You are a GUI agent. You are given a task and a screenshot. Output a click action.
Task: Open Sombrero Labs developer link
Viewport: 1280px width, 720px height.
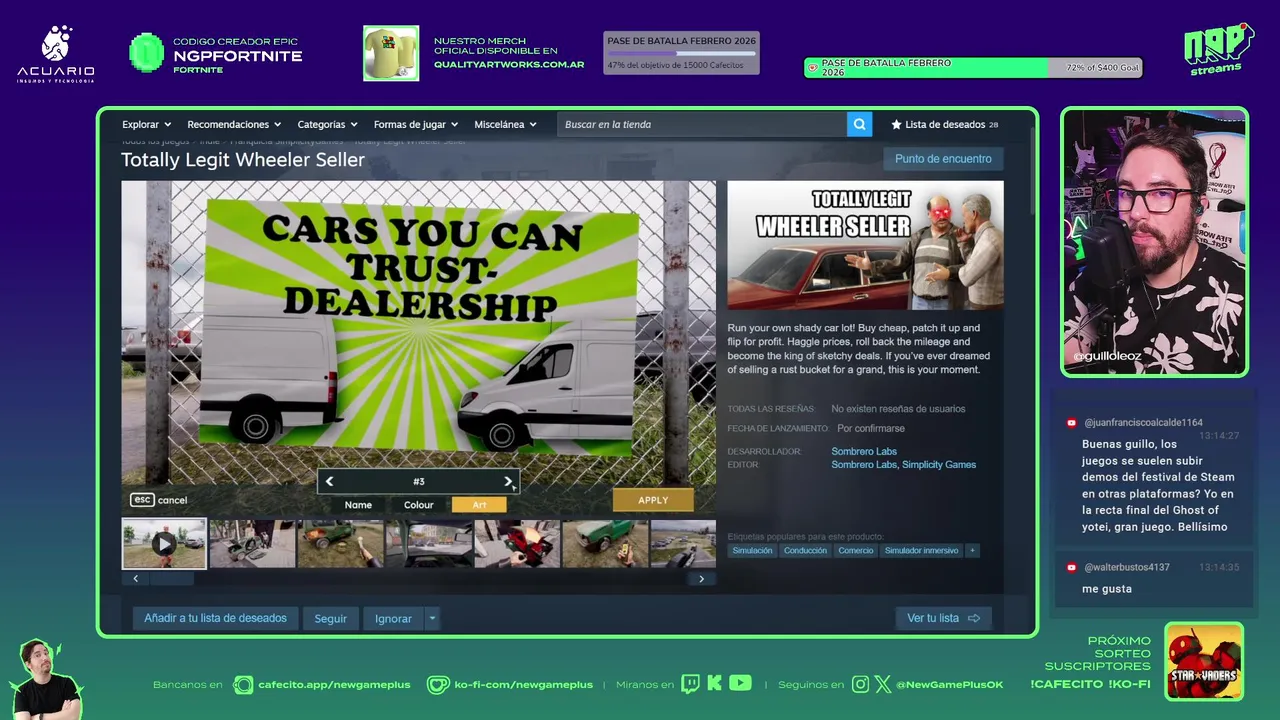(x=864, y=451)
